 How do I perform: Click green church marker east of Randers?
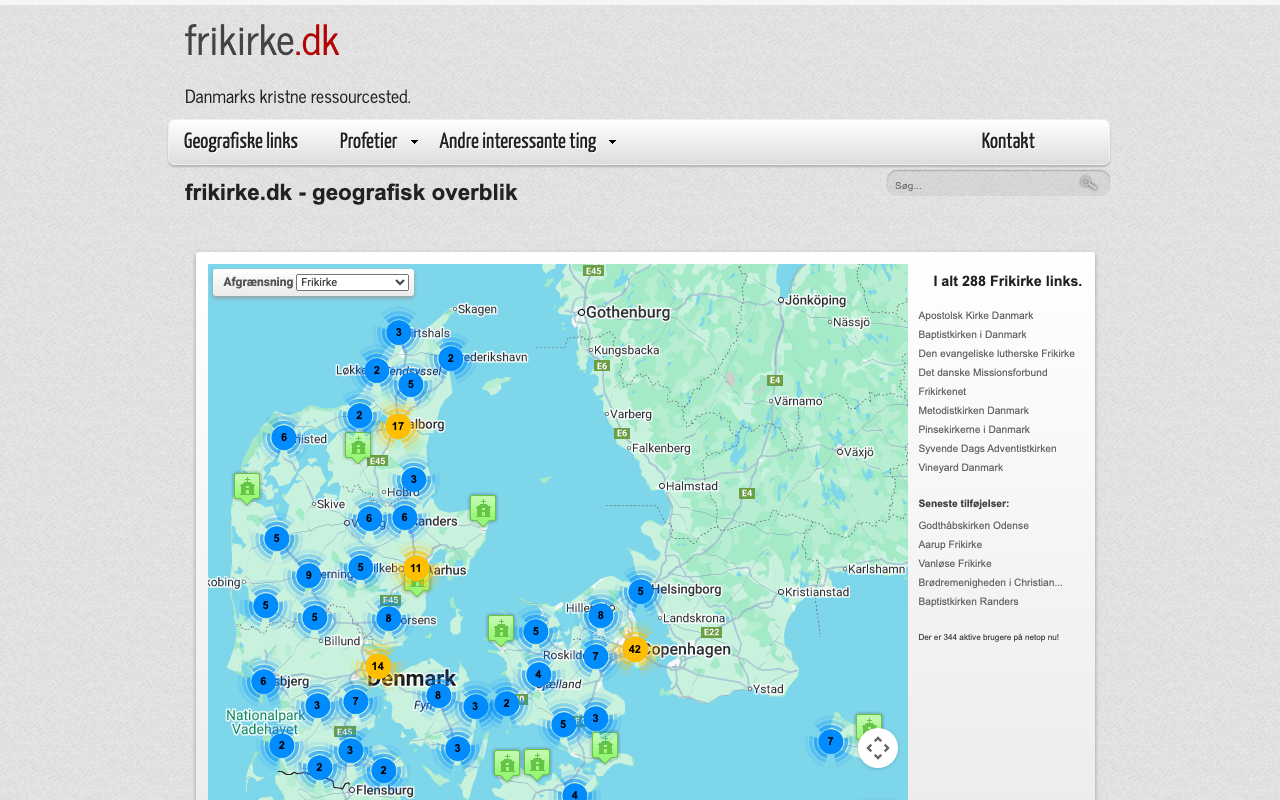coord(483,509)
